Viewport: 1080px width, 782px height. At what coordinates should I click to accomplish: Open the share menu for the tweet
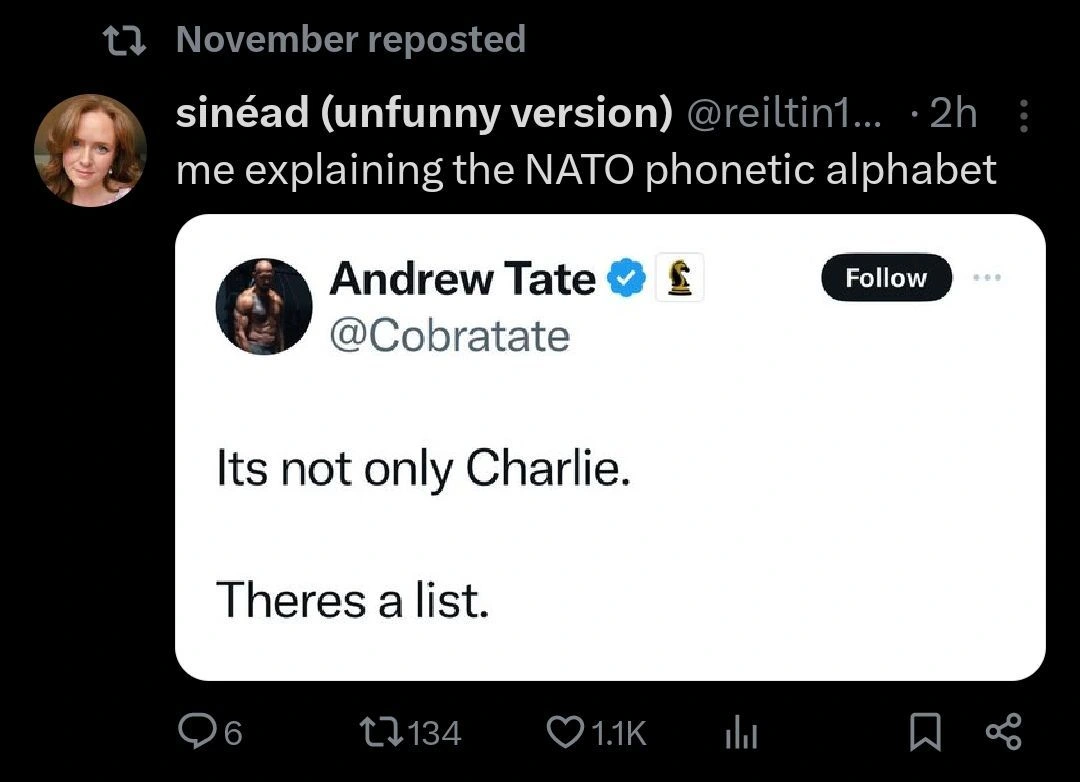pyautogui.click(x=1003, y=732)
